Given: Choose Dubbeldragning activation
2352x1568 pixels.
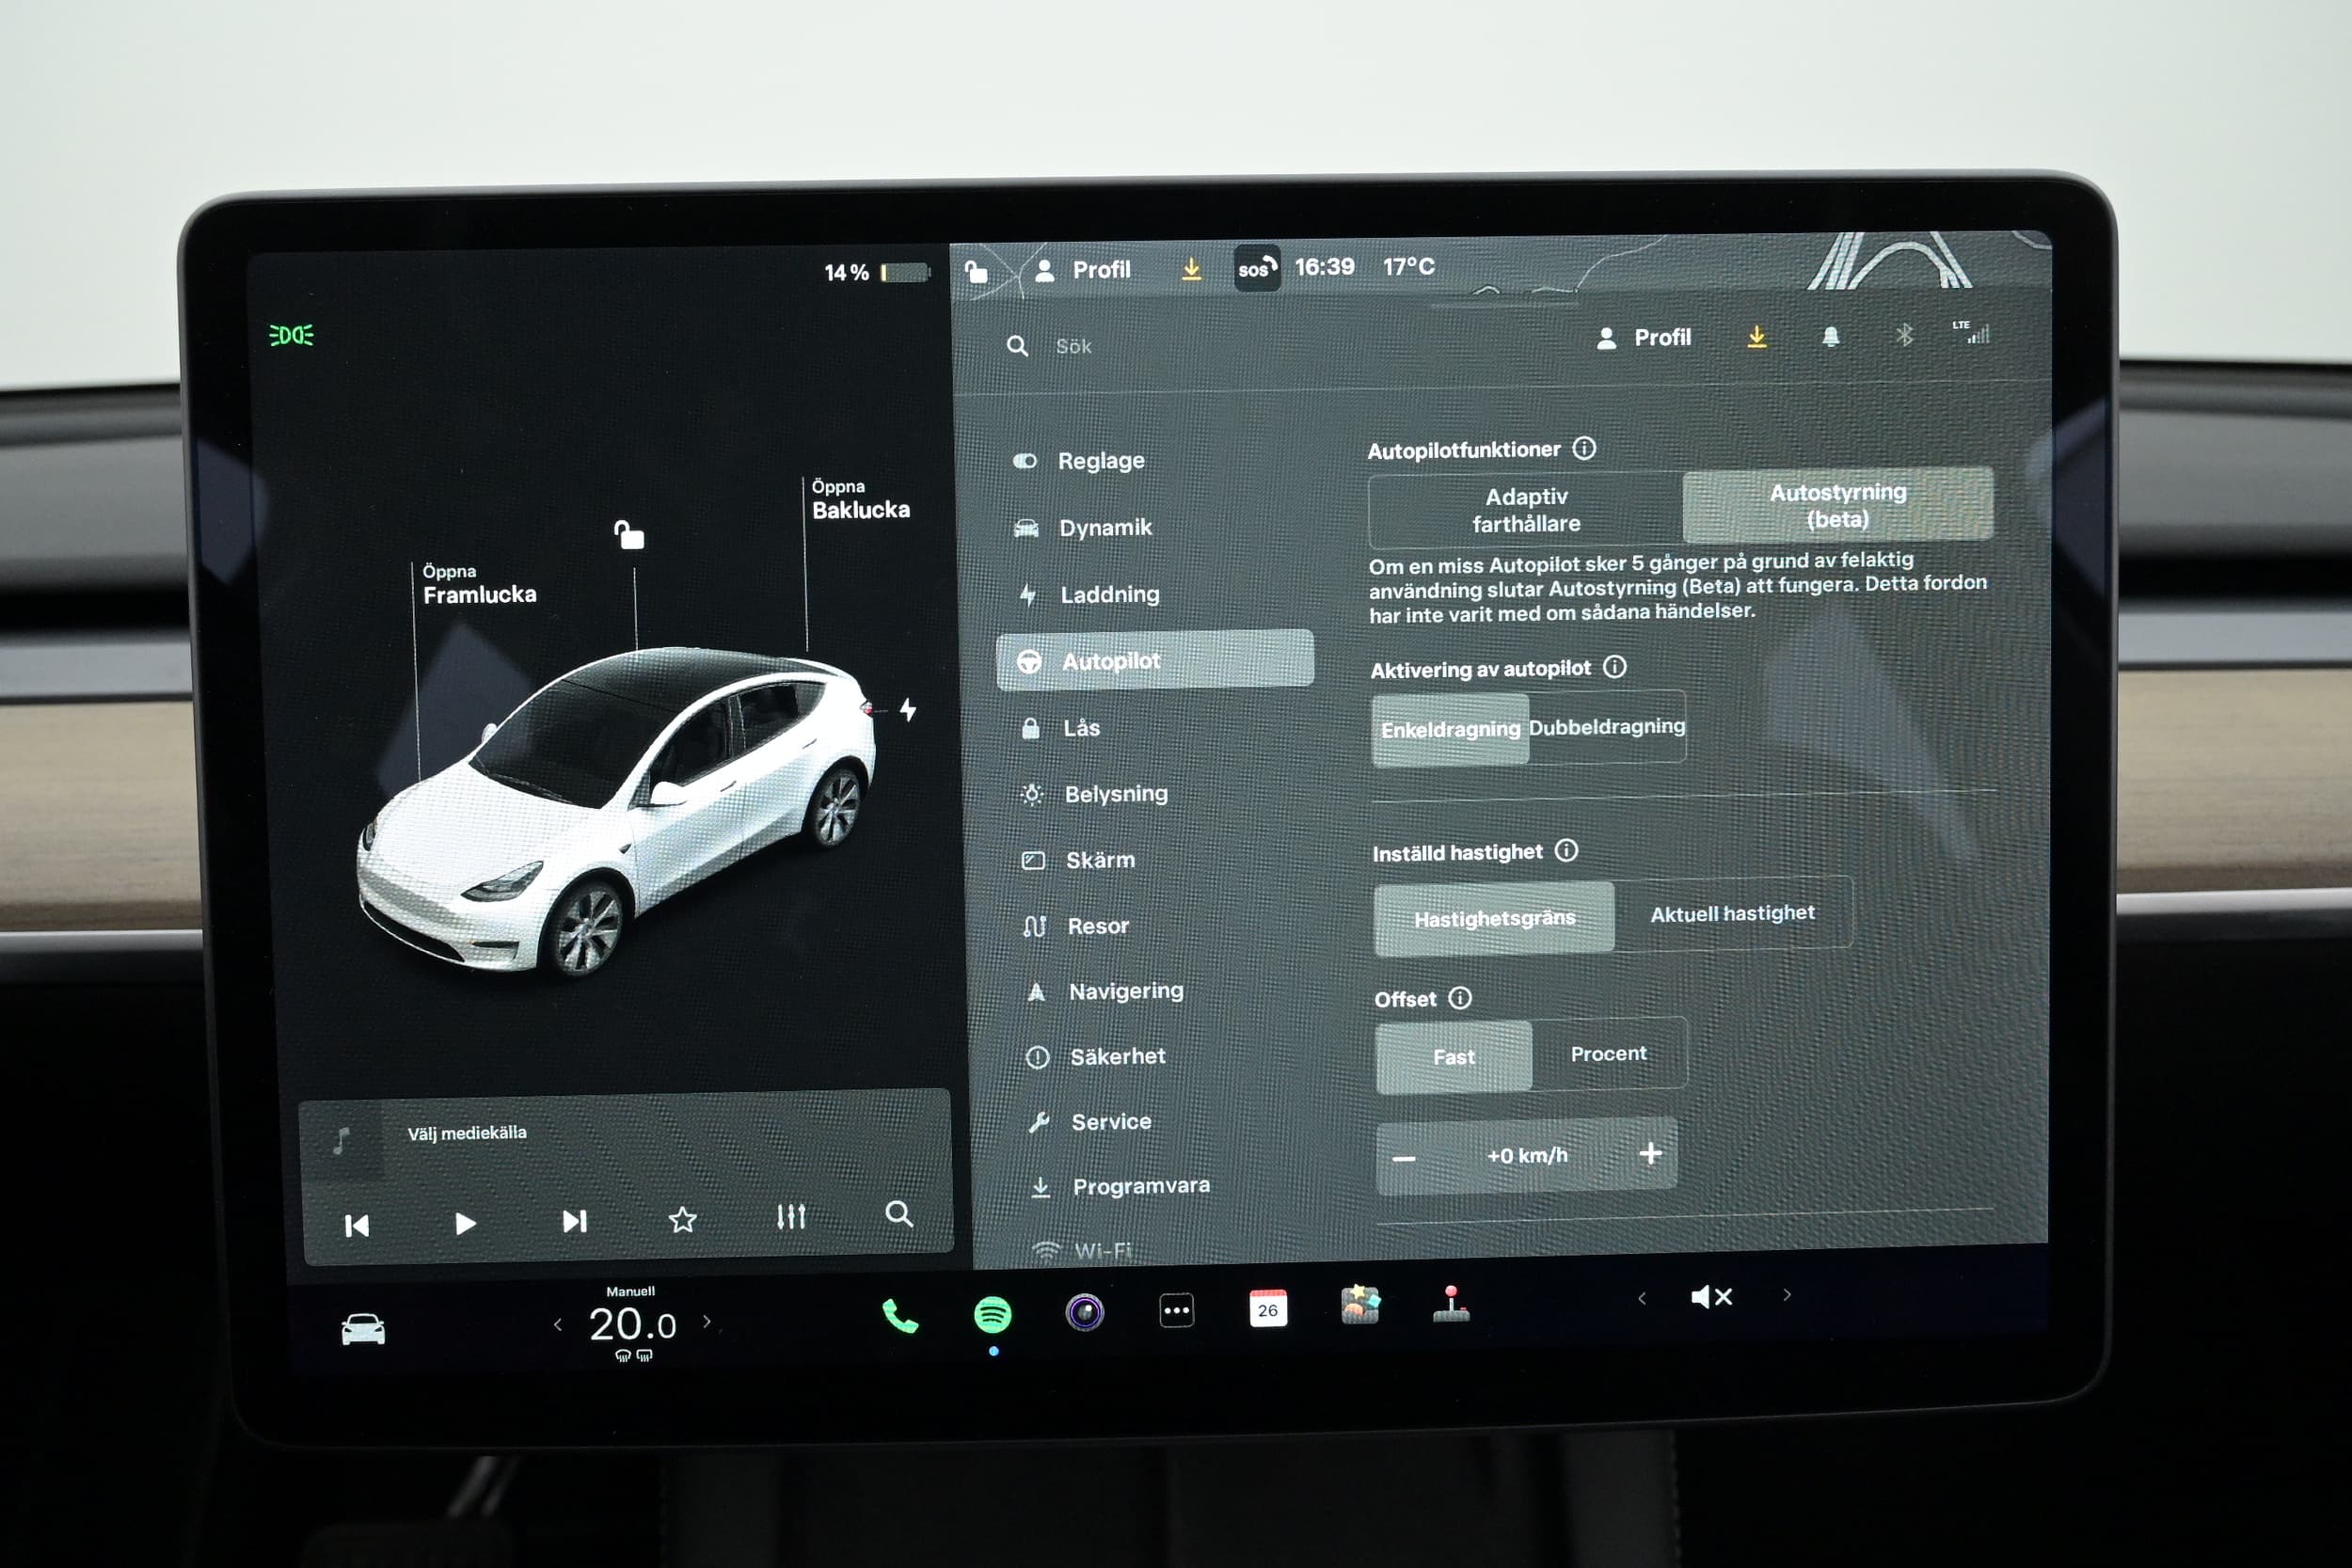Looking at the screenshot, I should tap(1607, 727).
